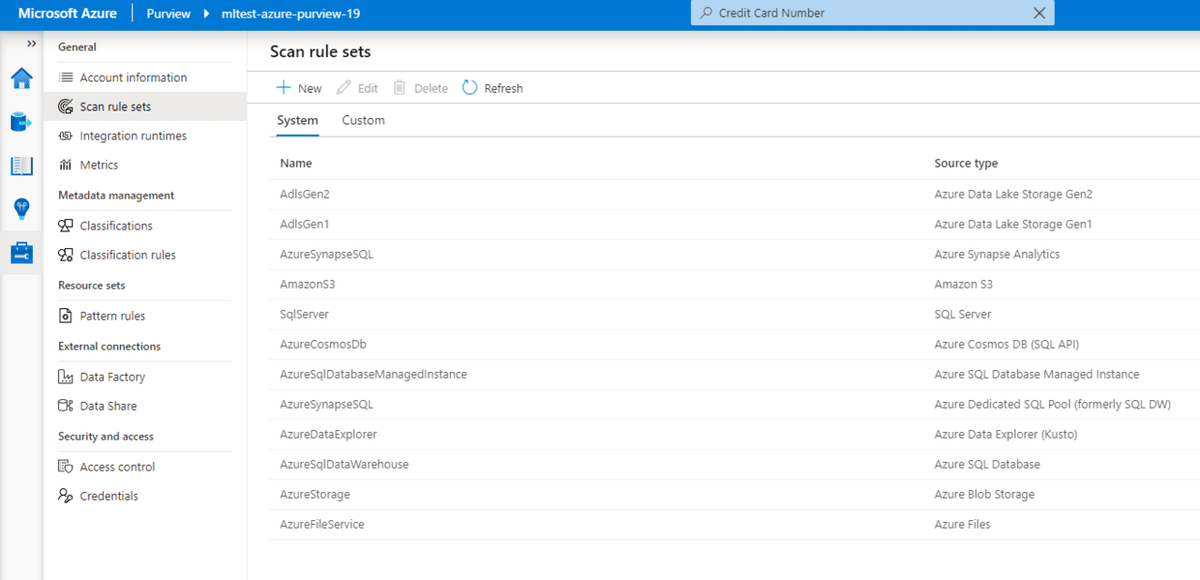Image resolution: width=1200 pixels, height=580 pixels.
Task: Click the Data Factory icon
Action: tap(66, 377)
